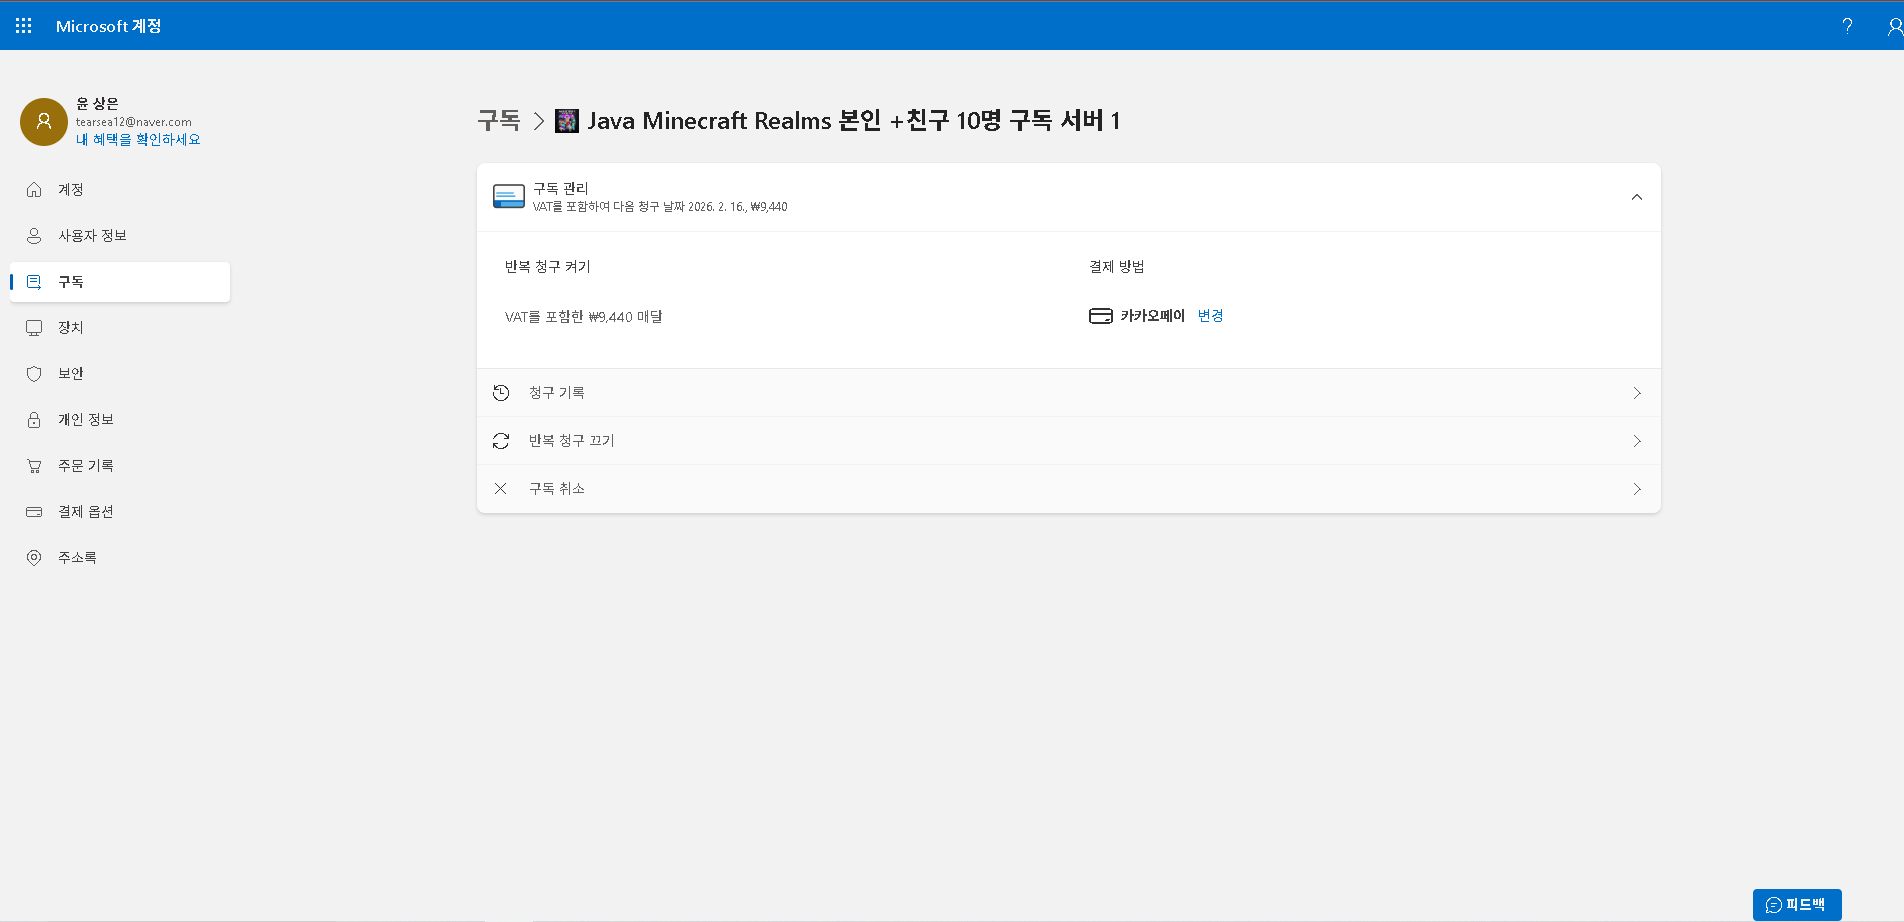The height and width of the screenshot is (922, 1904).
Task: Click the next billing date text 2026. 2. 16.
Action: click(716, 207)
